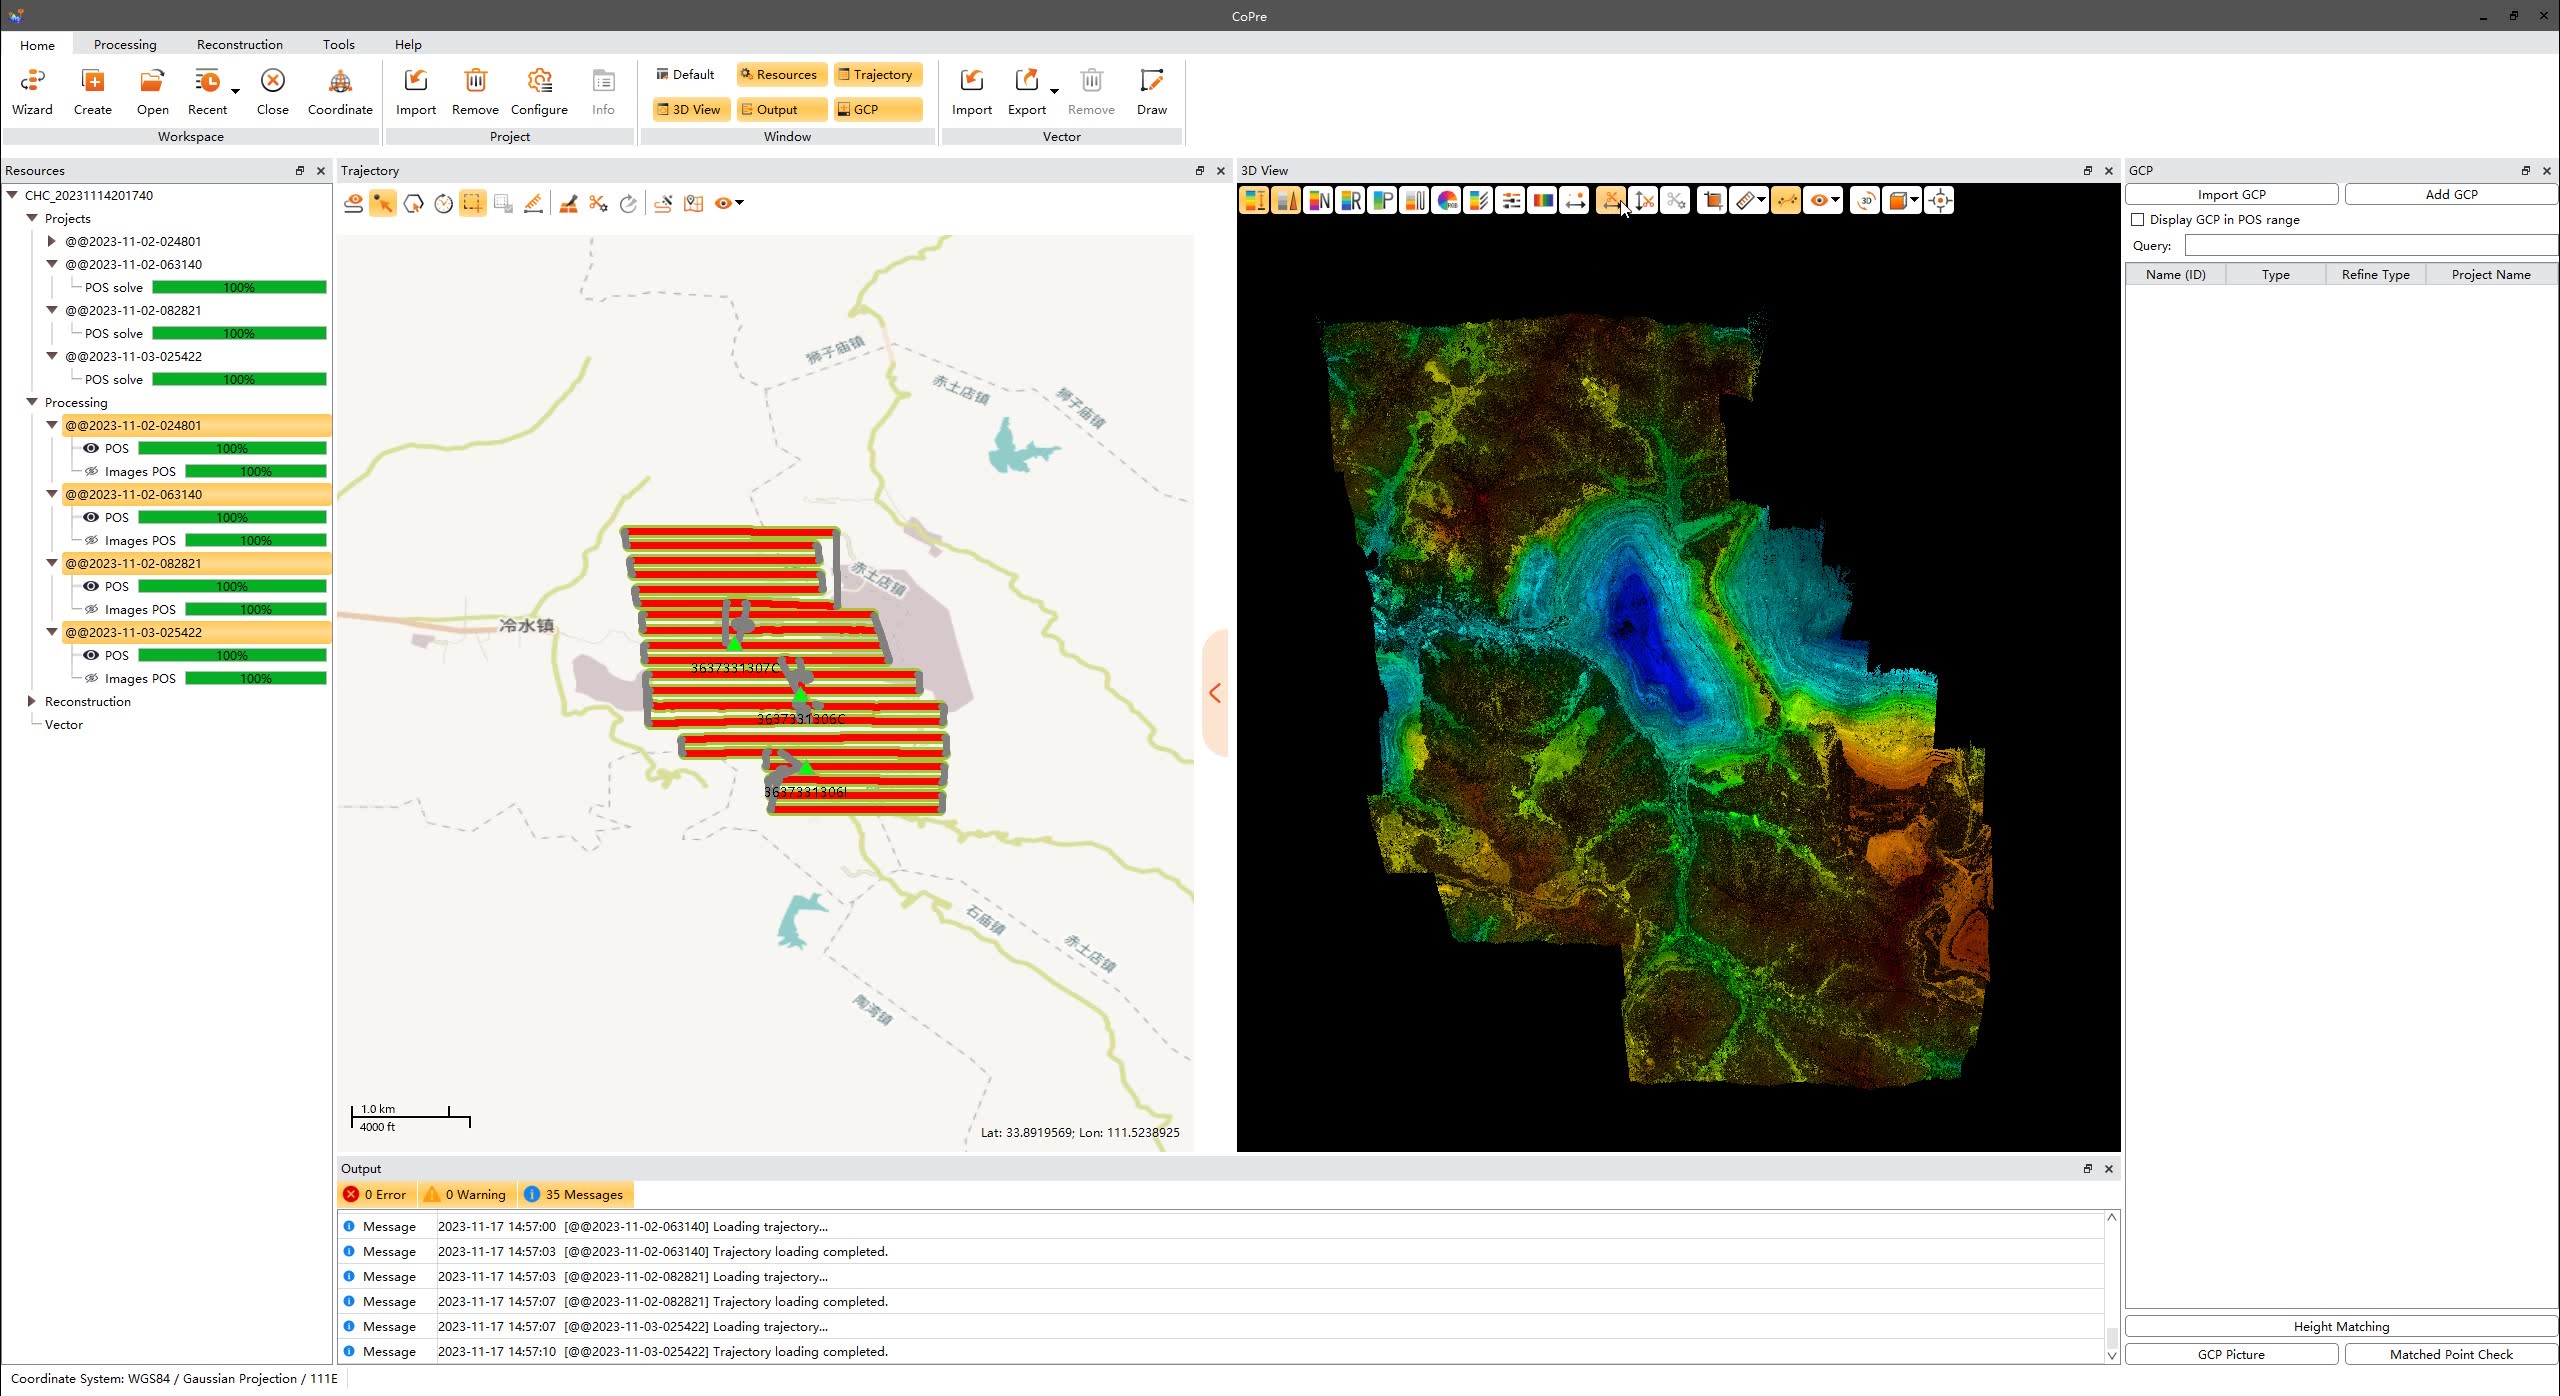Select the crop tool in 3D View toolbar

point(1711,200)
